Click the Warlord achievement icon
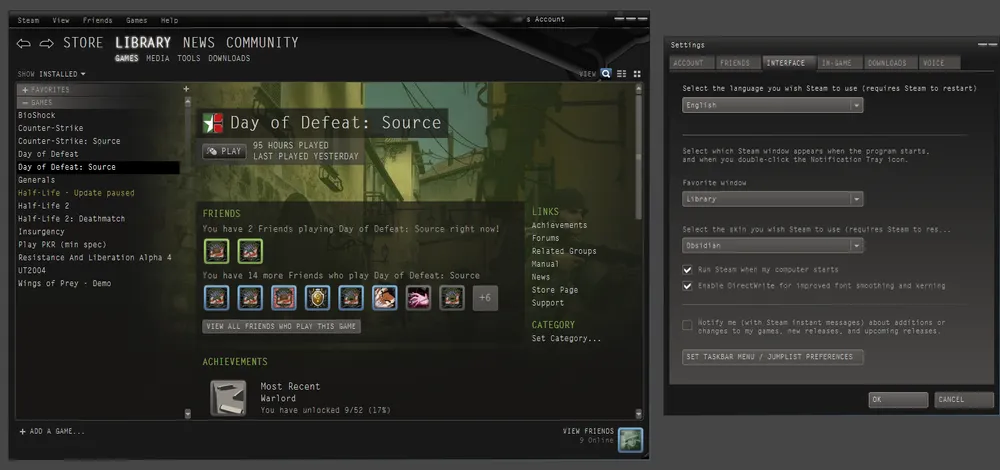The height and width of the screenshot is (470, 1000). click(x=228, y=397)
